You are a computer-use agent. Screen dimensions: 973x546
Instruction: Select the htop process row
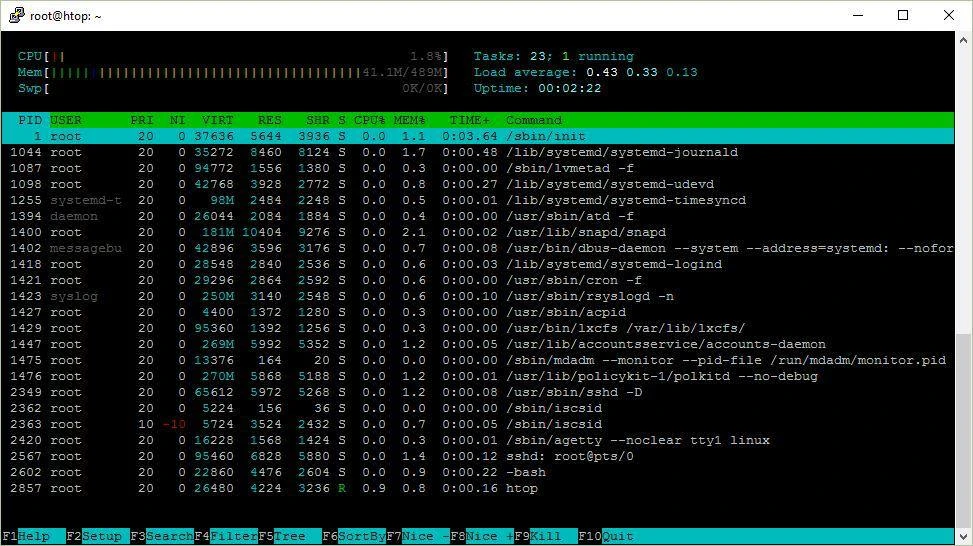pos(478,489)
